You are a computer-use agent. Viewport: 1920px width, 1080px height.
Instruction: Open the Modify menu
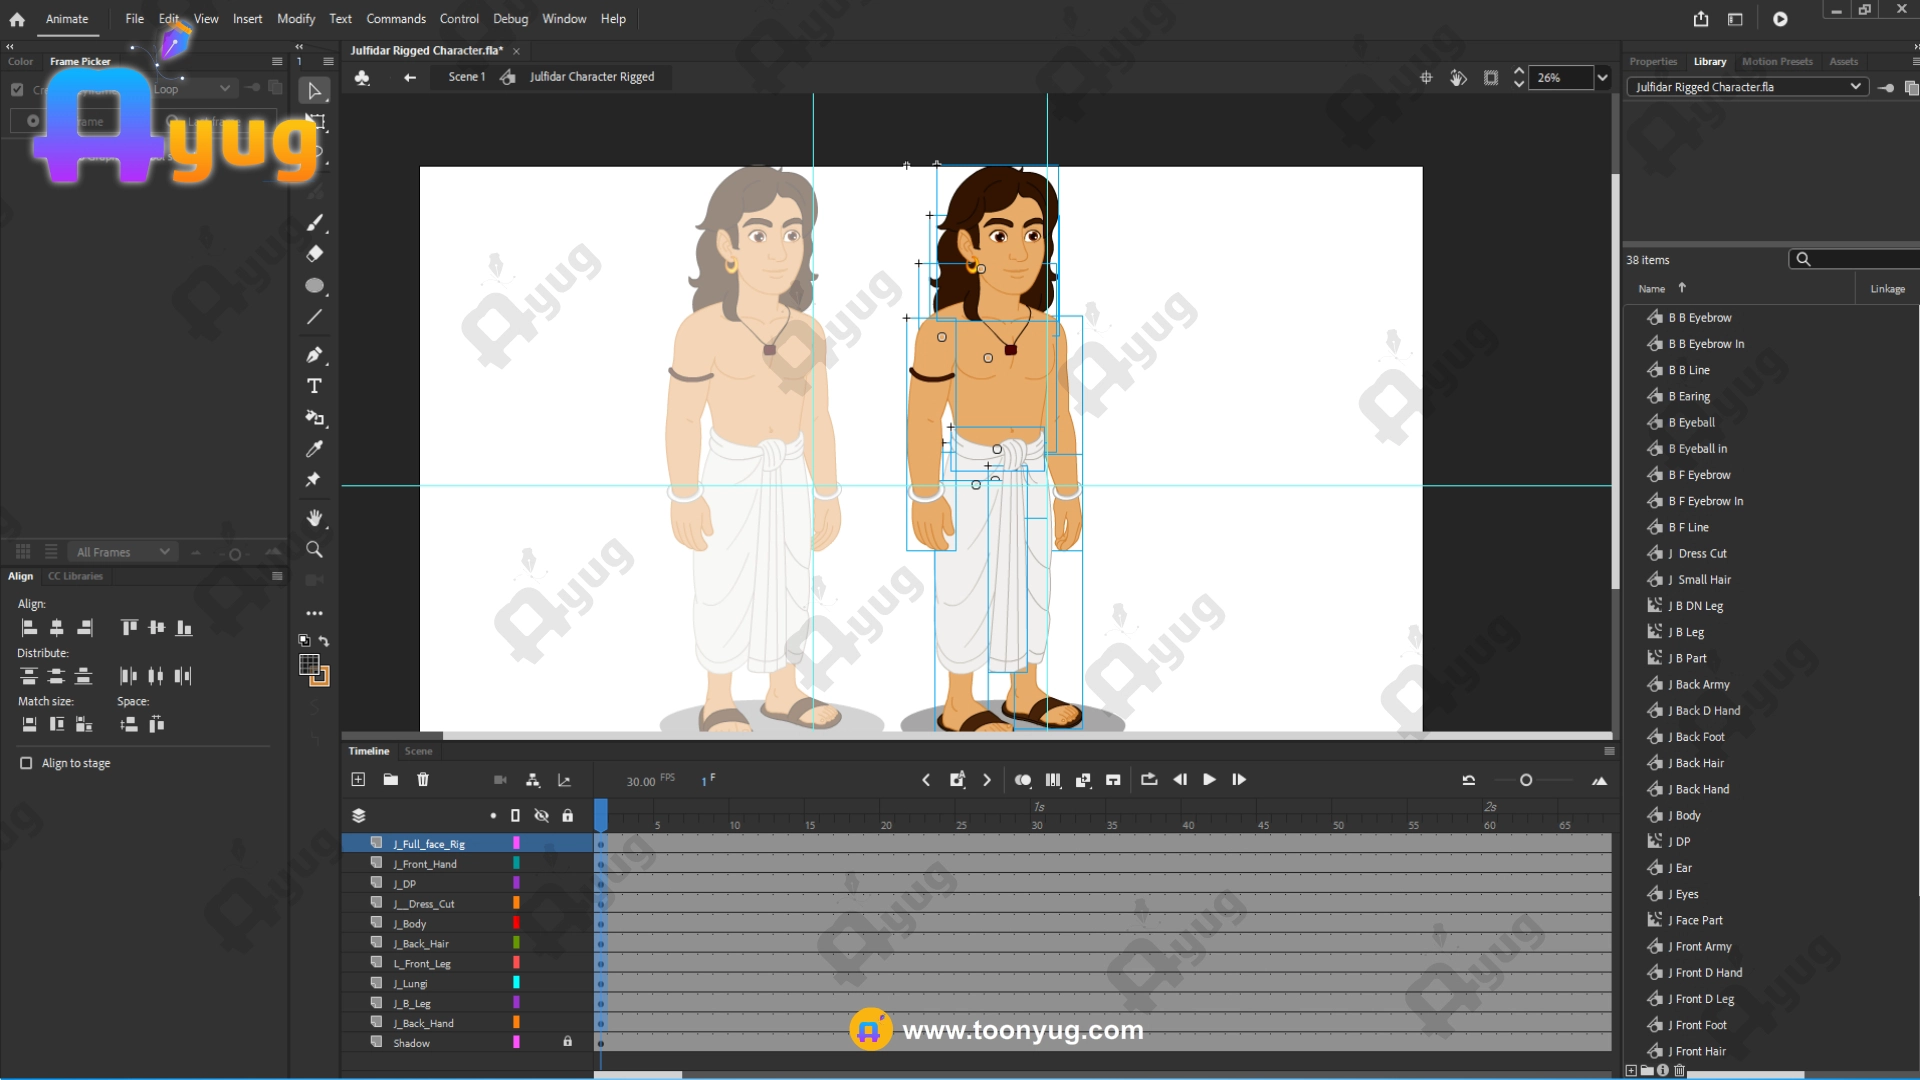click(295, 19)
